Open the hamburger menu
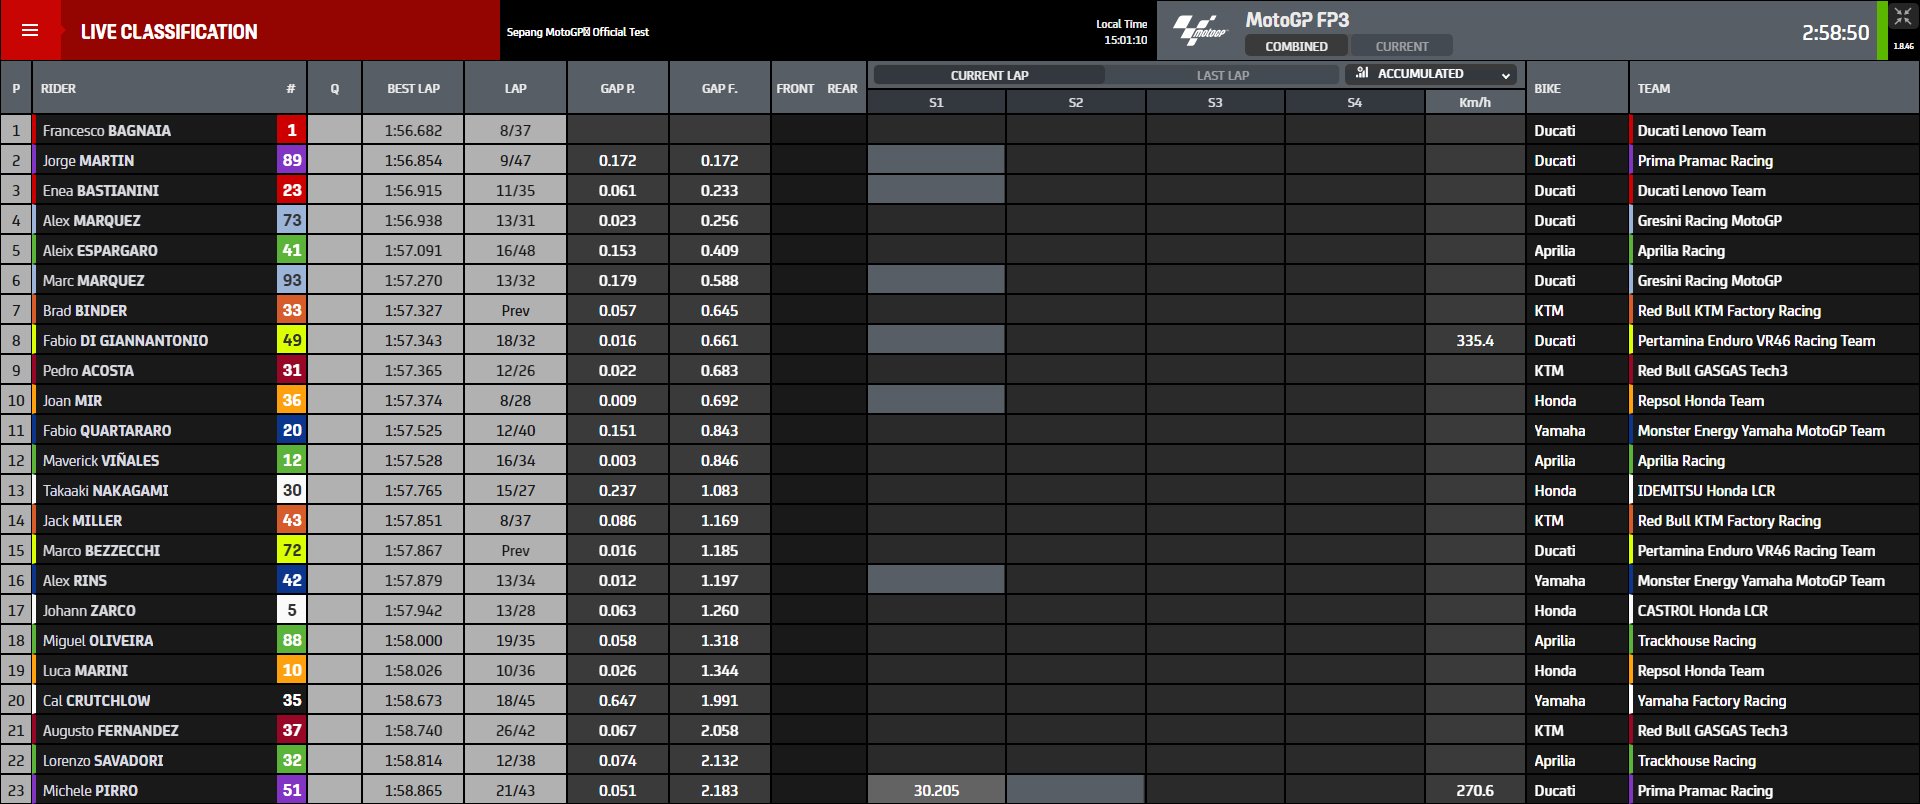Screen dimensions: 1920x804 point(30,30)
